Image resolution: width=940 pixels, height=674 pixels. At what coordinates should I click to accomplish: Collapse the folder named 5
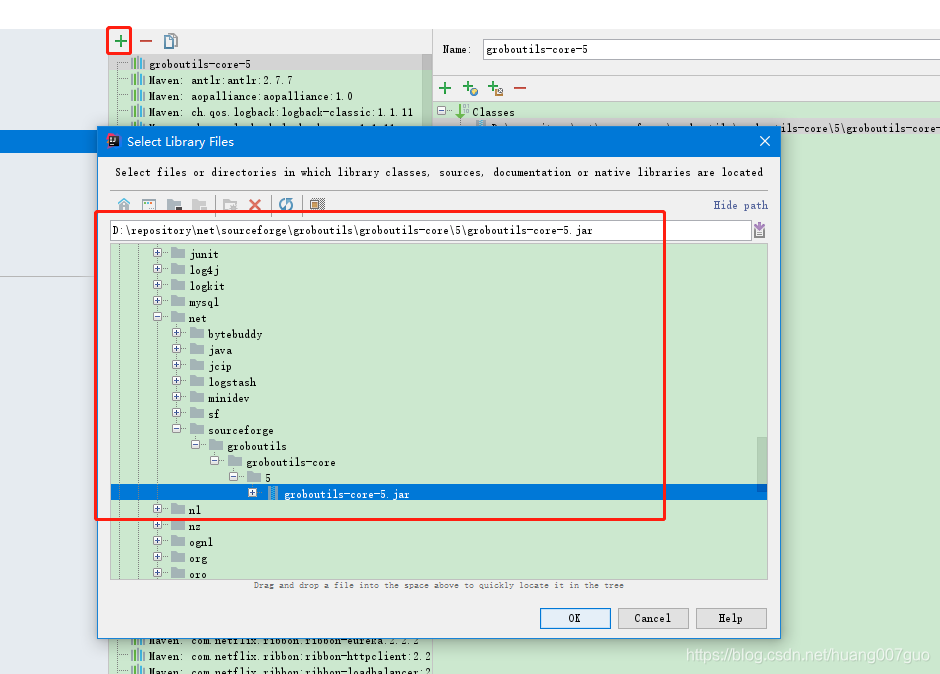pyautogui.click(x=233, y=476)
